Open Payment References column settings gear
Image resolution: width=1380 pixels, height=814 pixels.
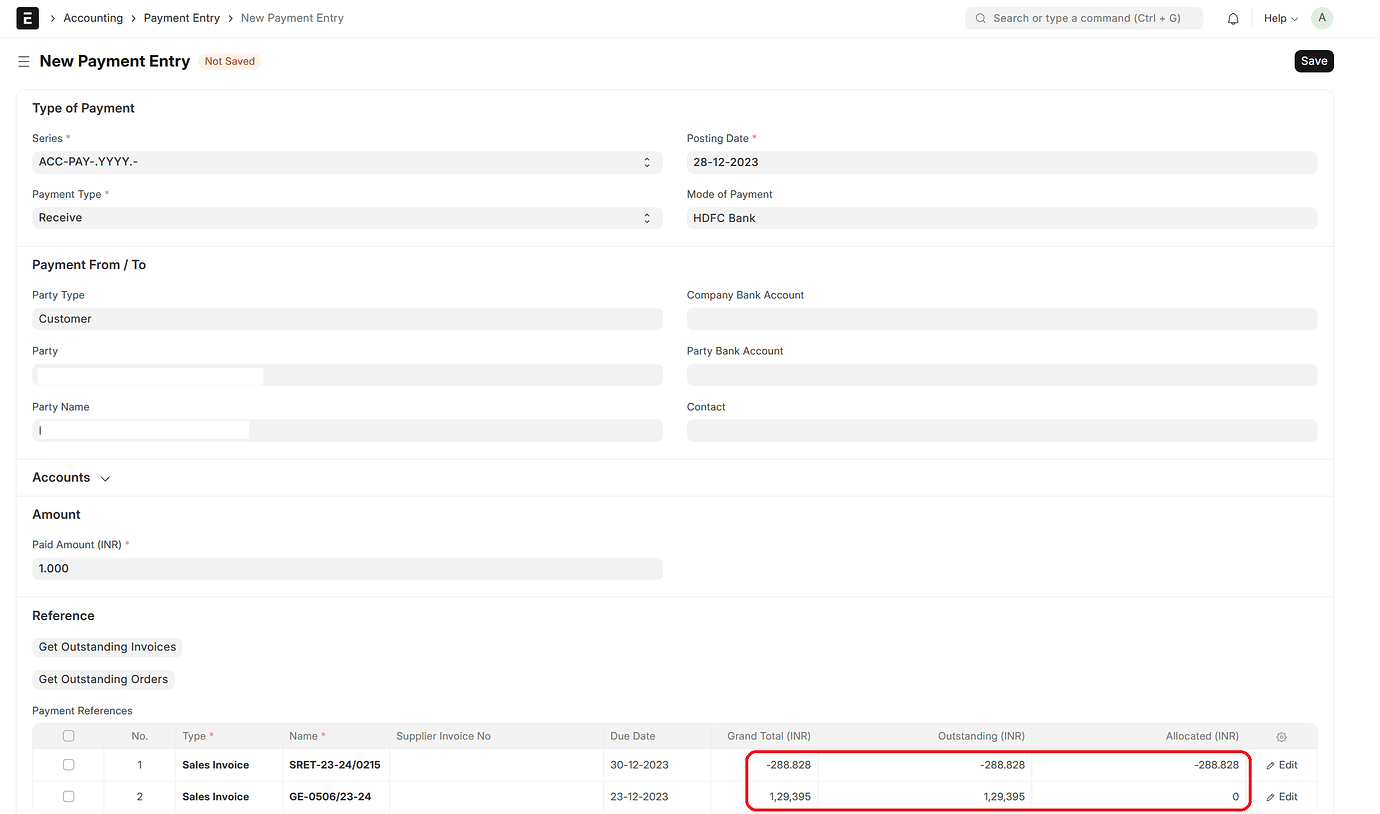point(1281,736)
